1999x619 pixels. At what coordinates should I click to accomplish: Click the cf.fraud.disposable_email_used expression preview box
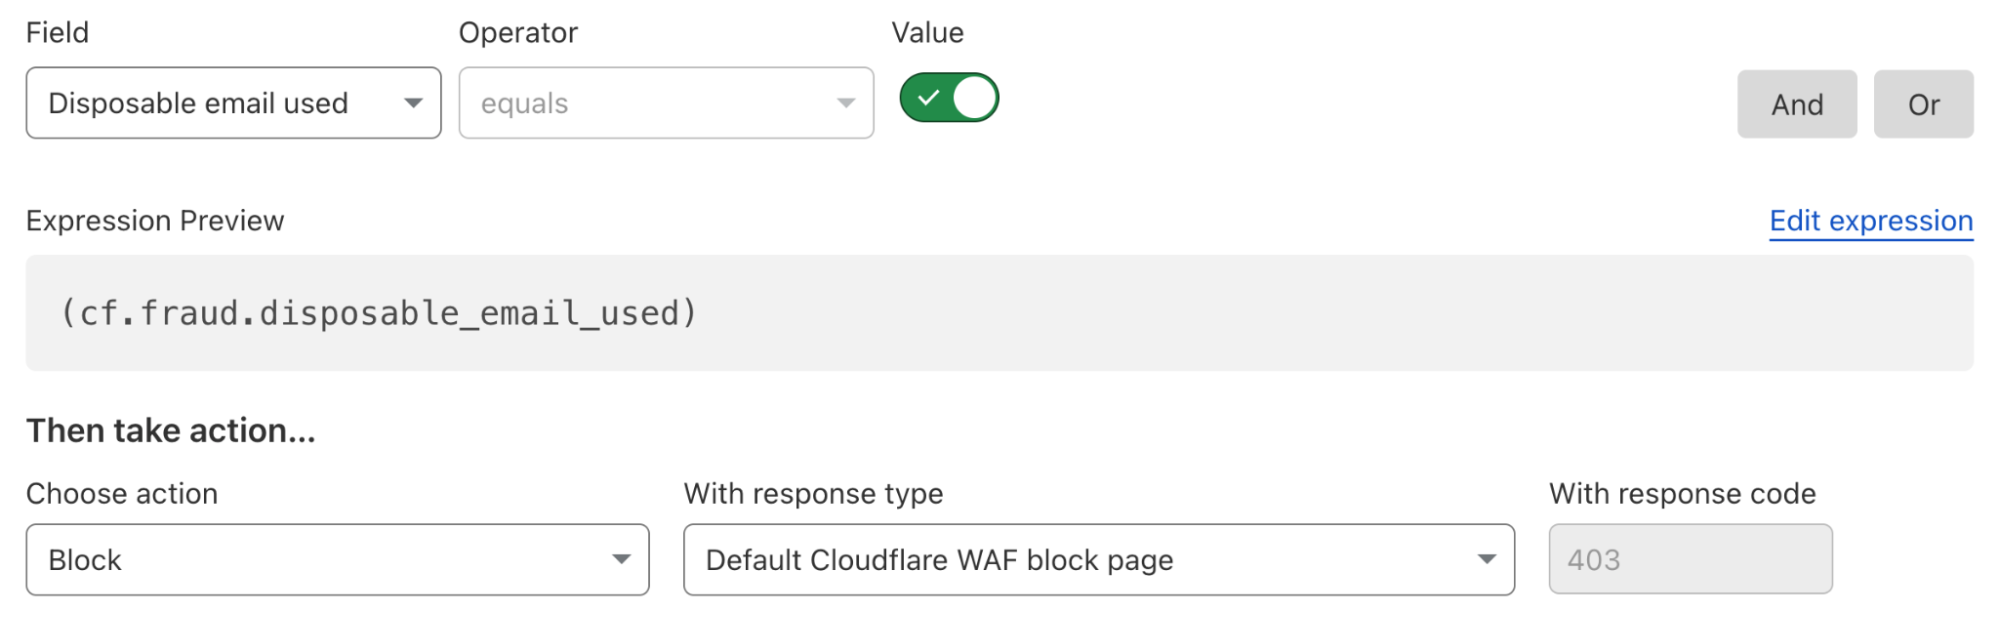[x=999, y=313]
